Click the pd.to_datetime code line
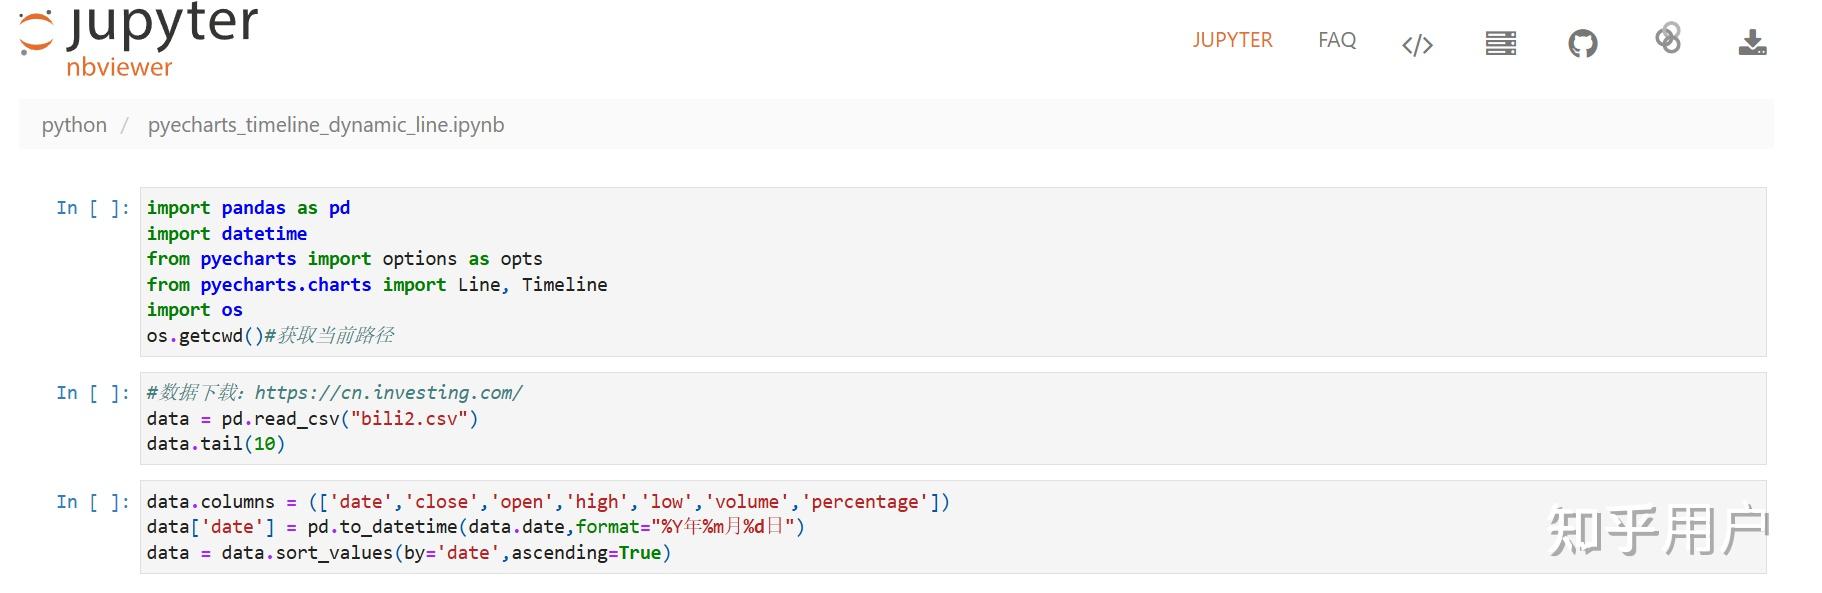This screenshot has width=1822, height=593. click(475, 527)
